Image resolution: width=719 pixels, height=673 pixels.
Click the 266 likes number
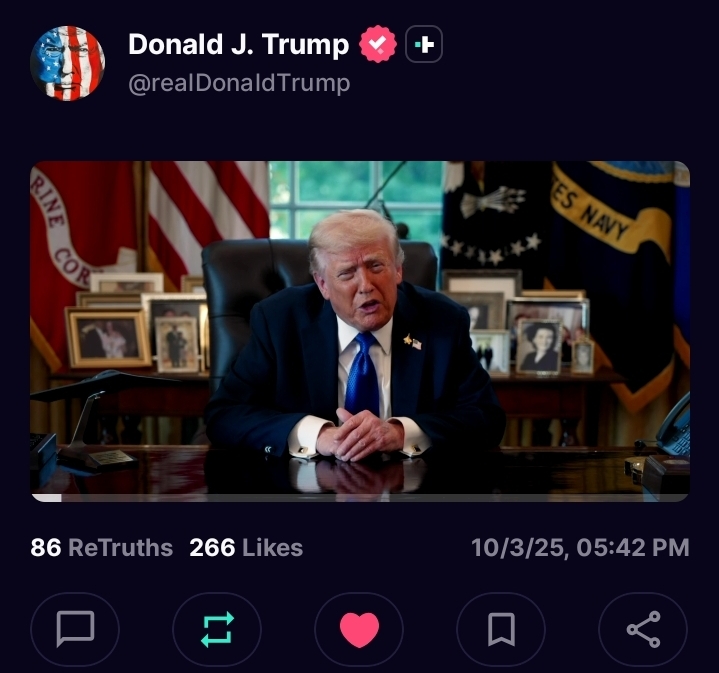coord(212,547)
